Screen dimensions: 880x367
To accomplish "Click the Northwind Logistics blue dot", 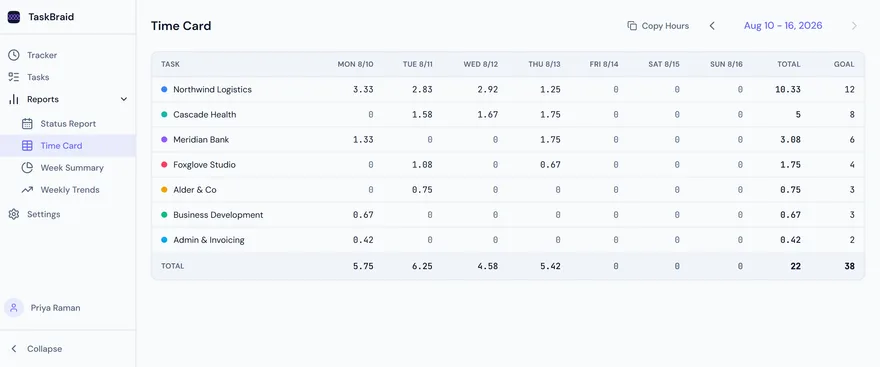I will pos(164,89).
